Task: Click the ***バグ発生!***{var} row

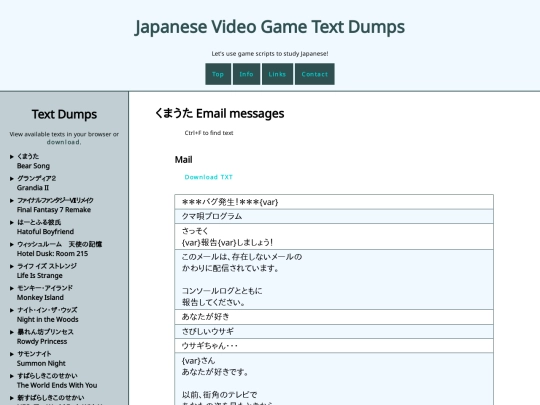Action: [x=334, y=202]
